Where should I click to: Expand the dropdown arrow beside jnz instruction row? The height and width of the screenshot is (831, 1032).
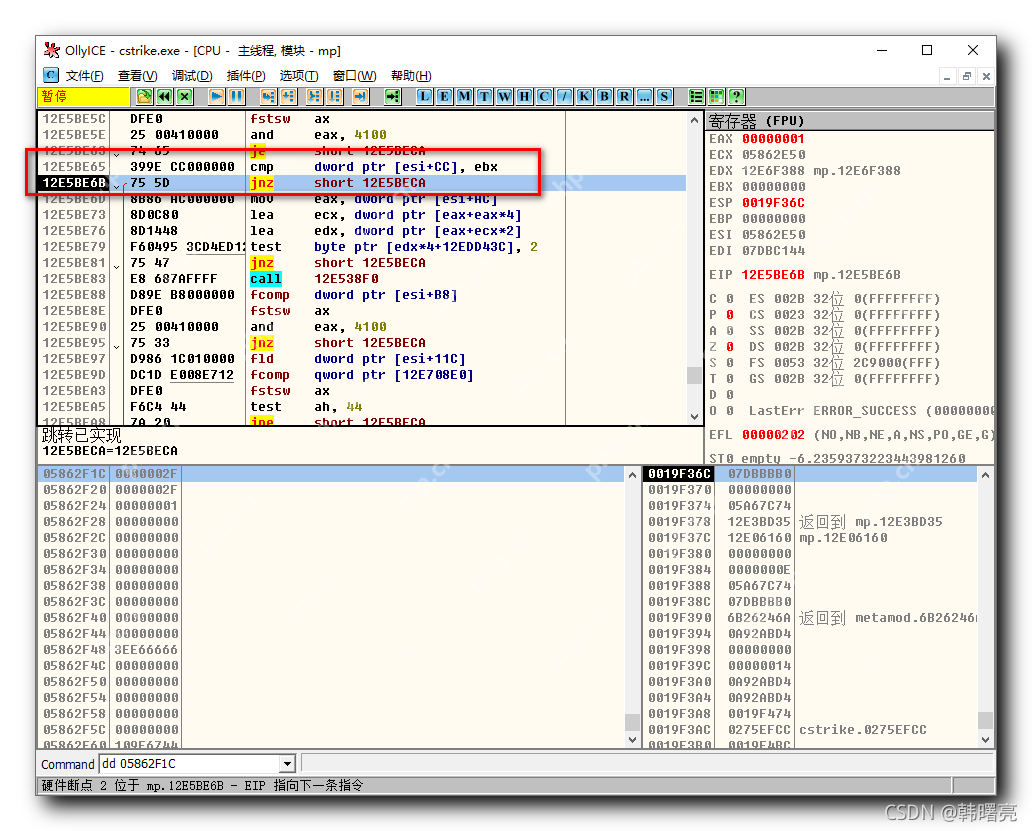pos(117,188)
